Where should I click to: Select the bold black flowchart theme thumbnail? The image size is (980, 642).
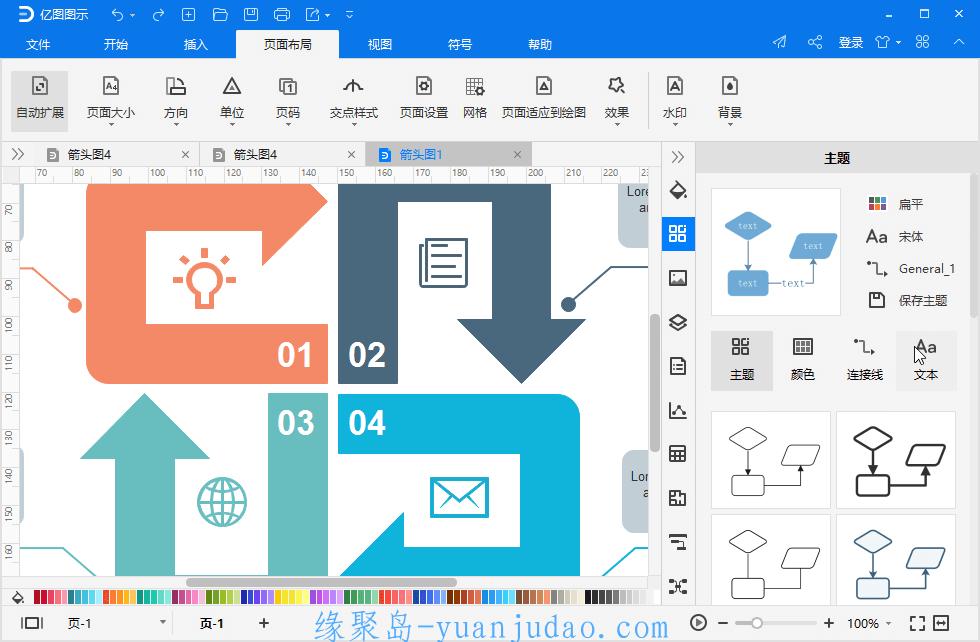[x=895, y=460]
